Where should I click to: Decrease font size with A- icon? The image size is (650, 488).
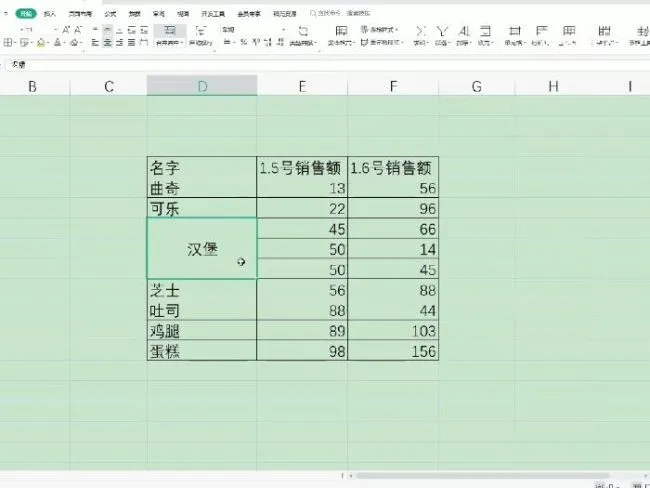point(78,30)
